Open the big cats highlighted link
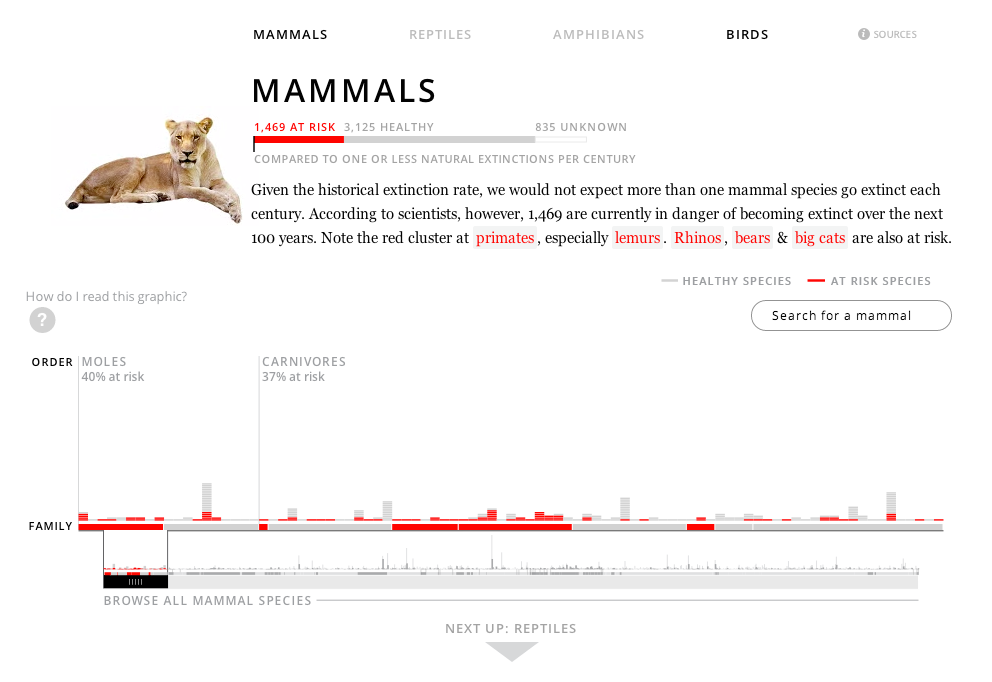 pyautogui.click(x=820, y=238)
